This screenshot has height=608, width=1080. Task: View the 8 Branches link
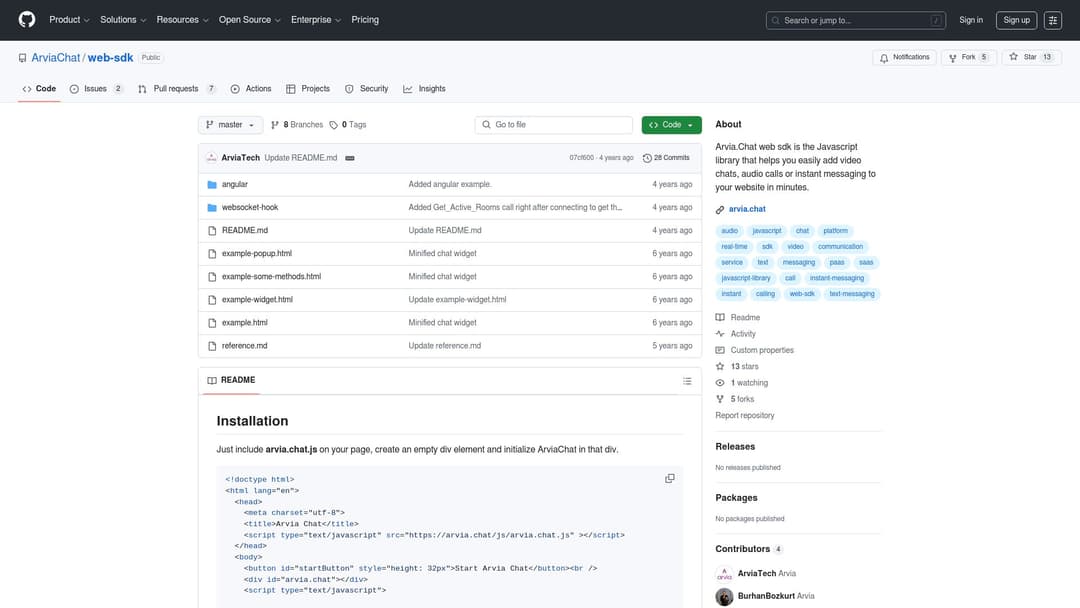[297, 125]
